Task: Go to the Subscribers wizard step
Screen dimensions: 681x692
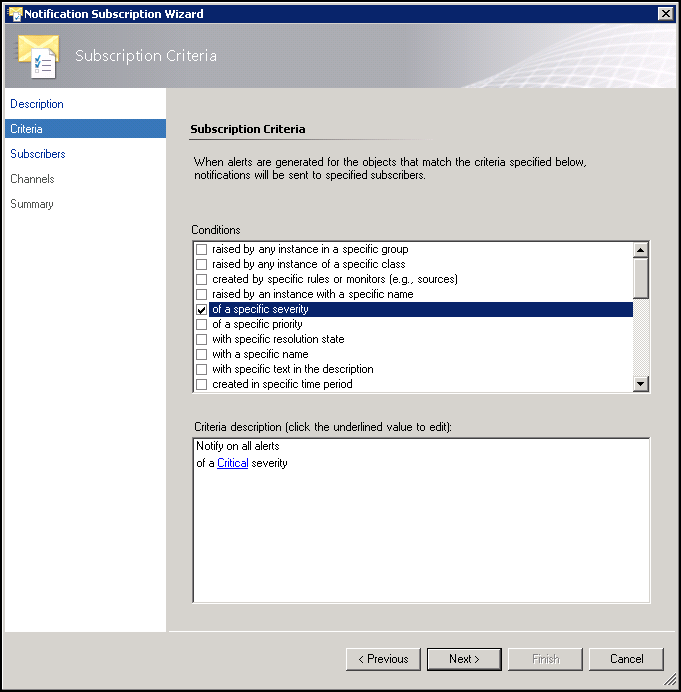Action: 38,154
